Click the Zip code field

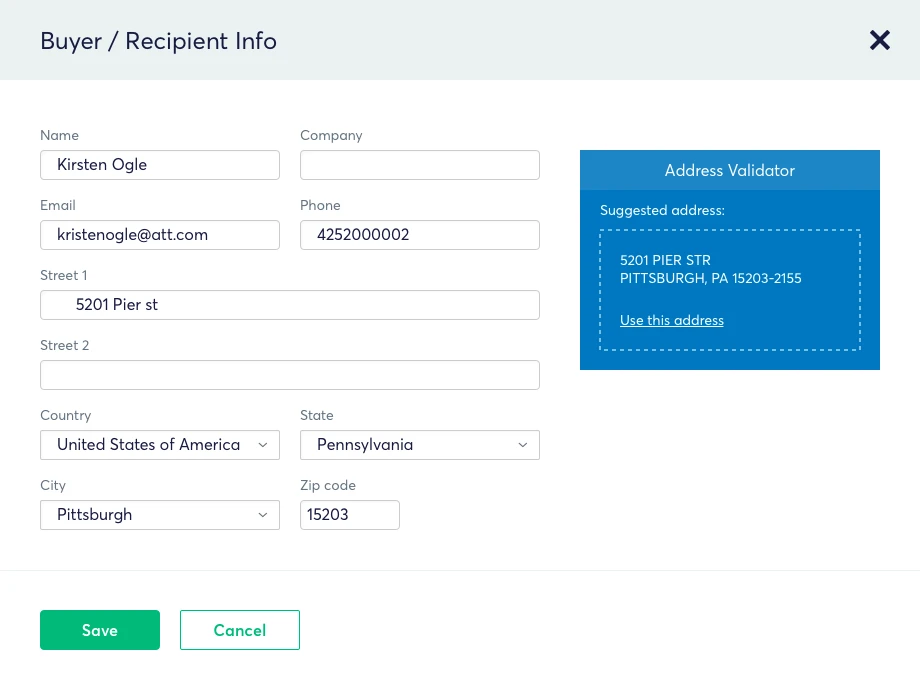pyautogui.click(x=350, y=515)
